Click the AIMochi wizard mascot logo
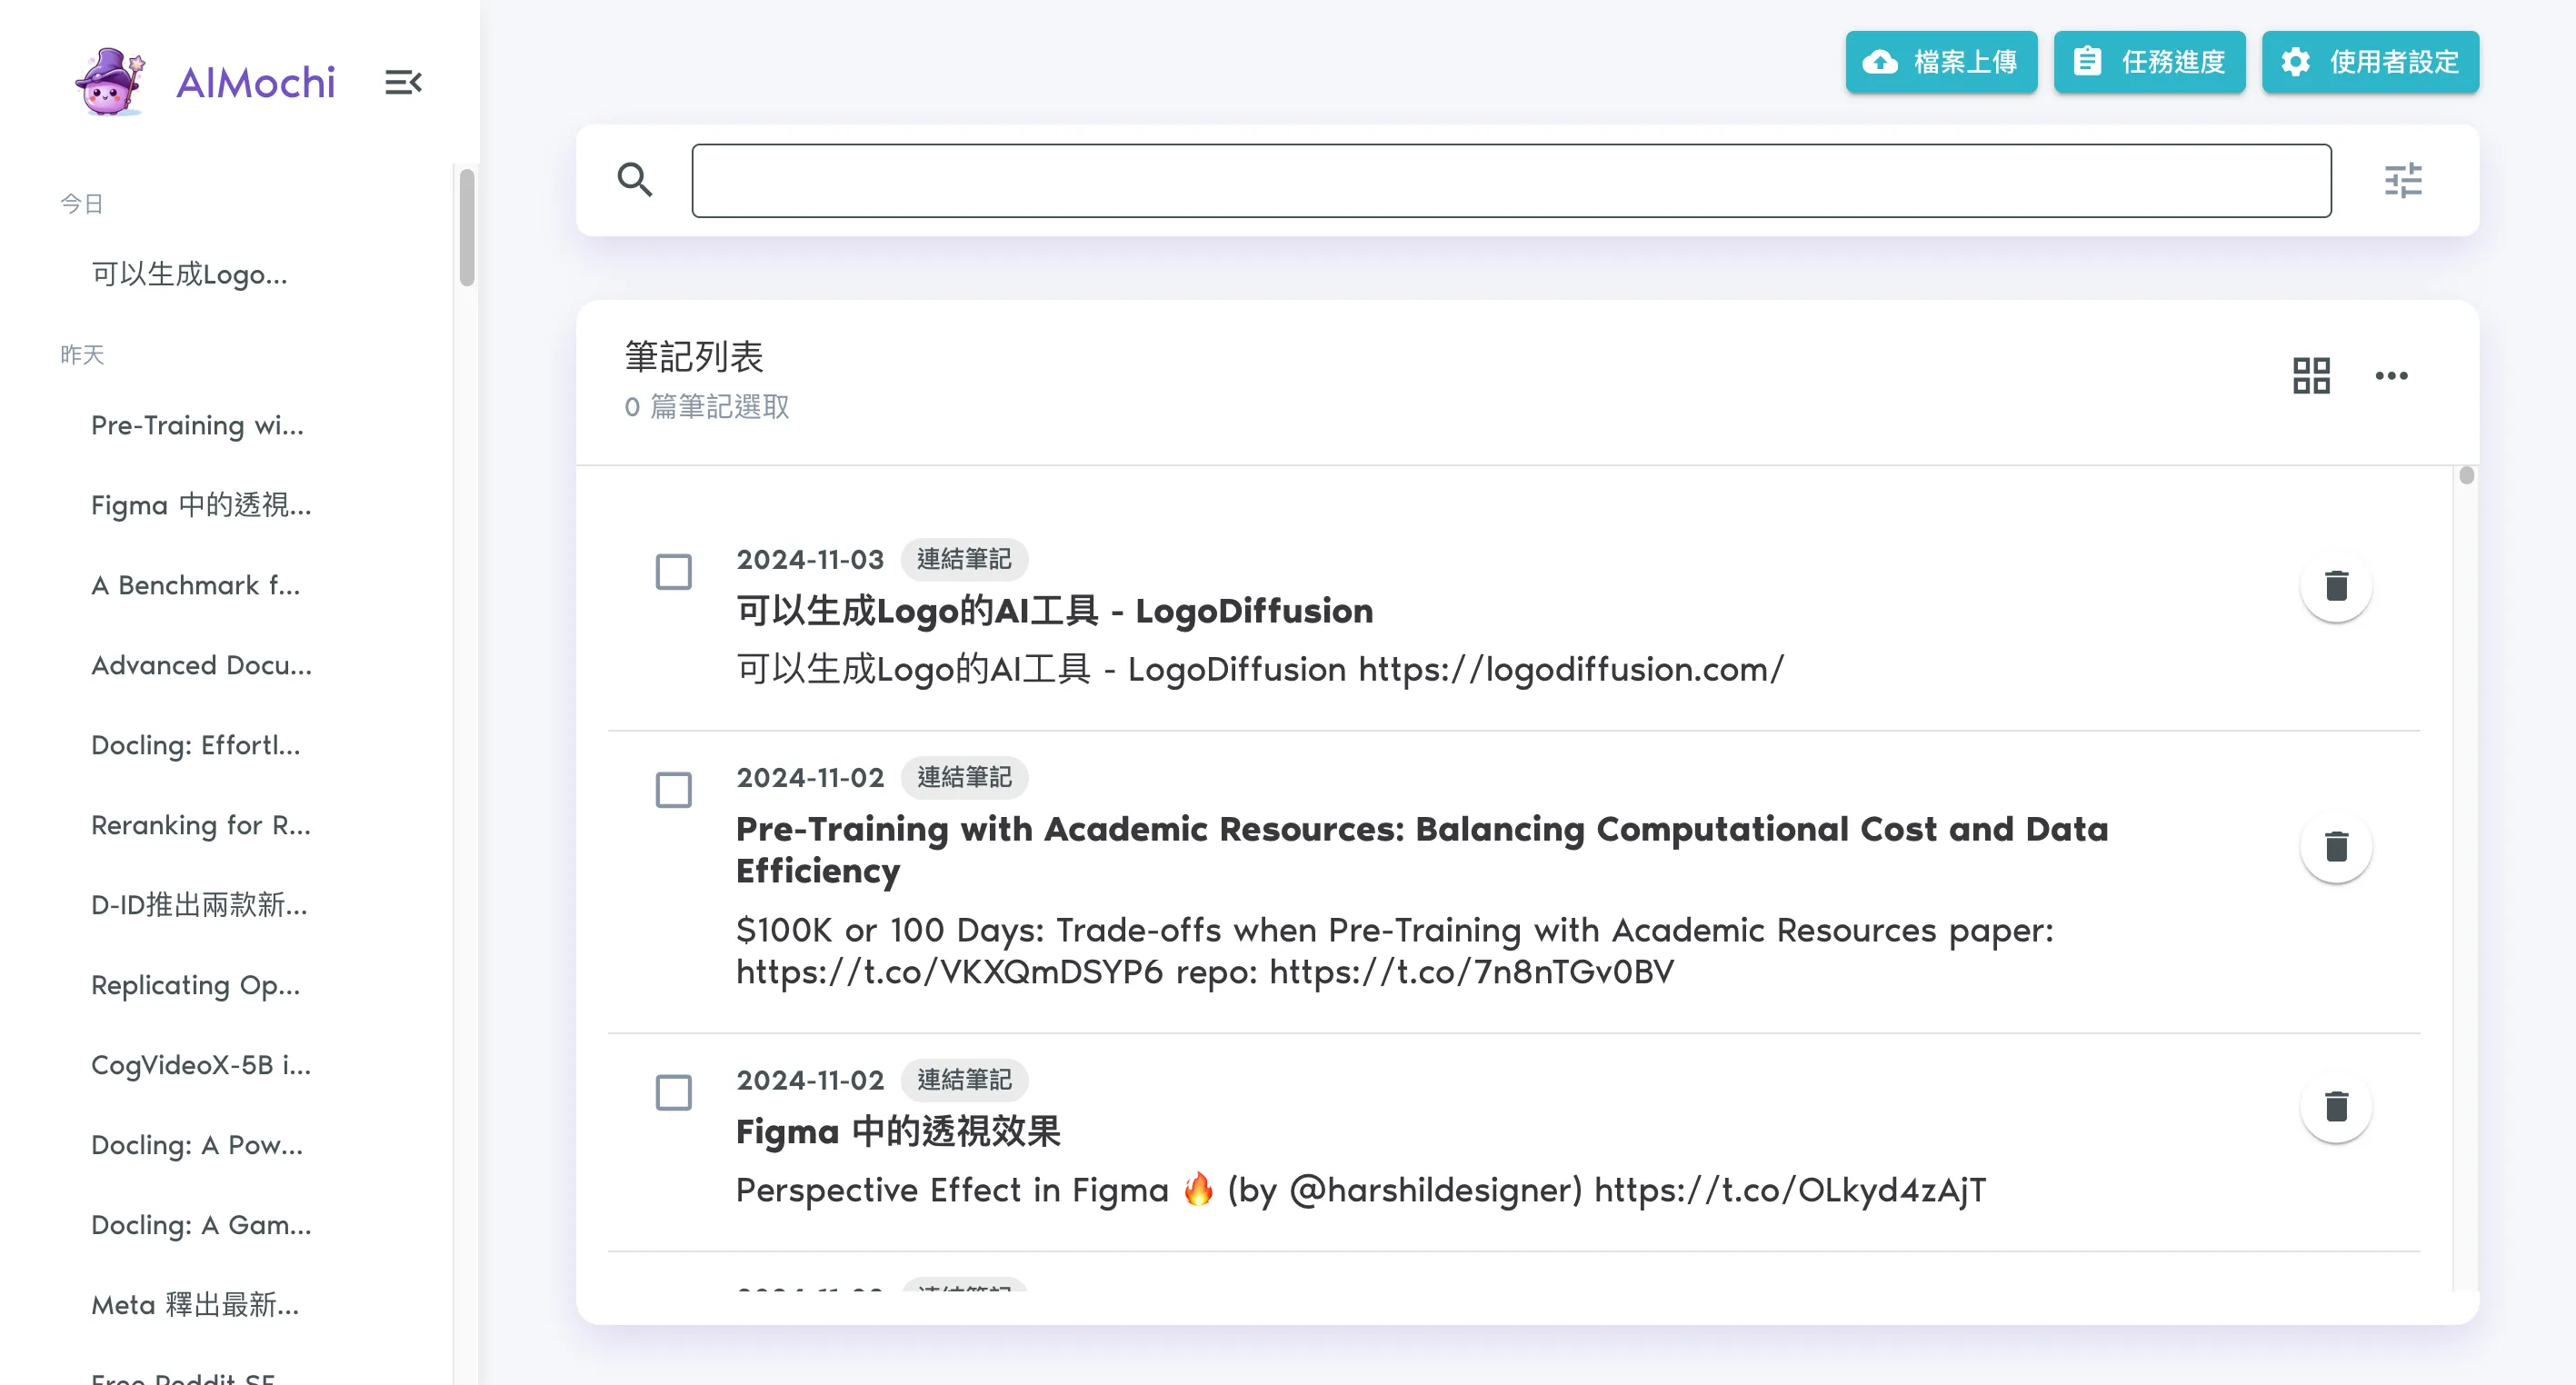The width and height of the screenshot is (2576, 1385). click(110, 82)
